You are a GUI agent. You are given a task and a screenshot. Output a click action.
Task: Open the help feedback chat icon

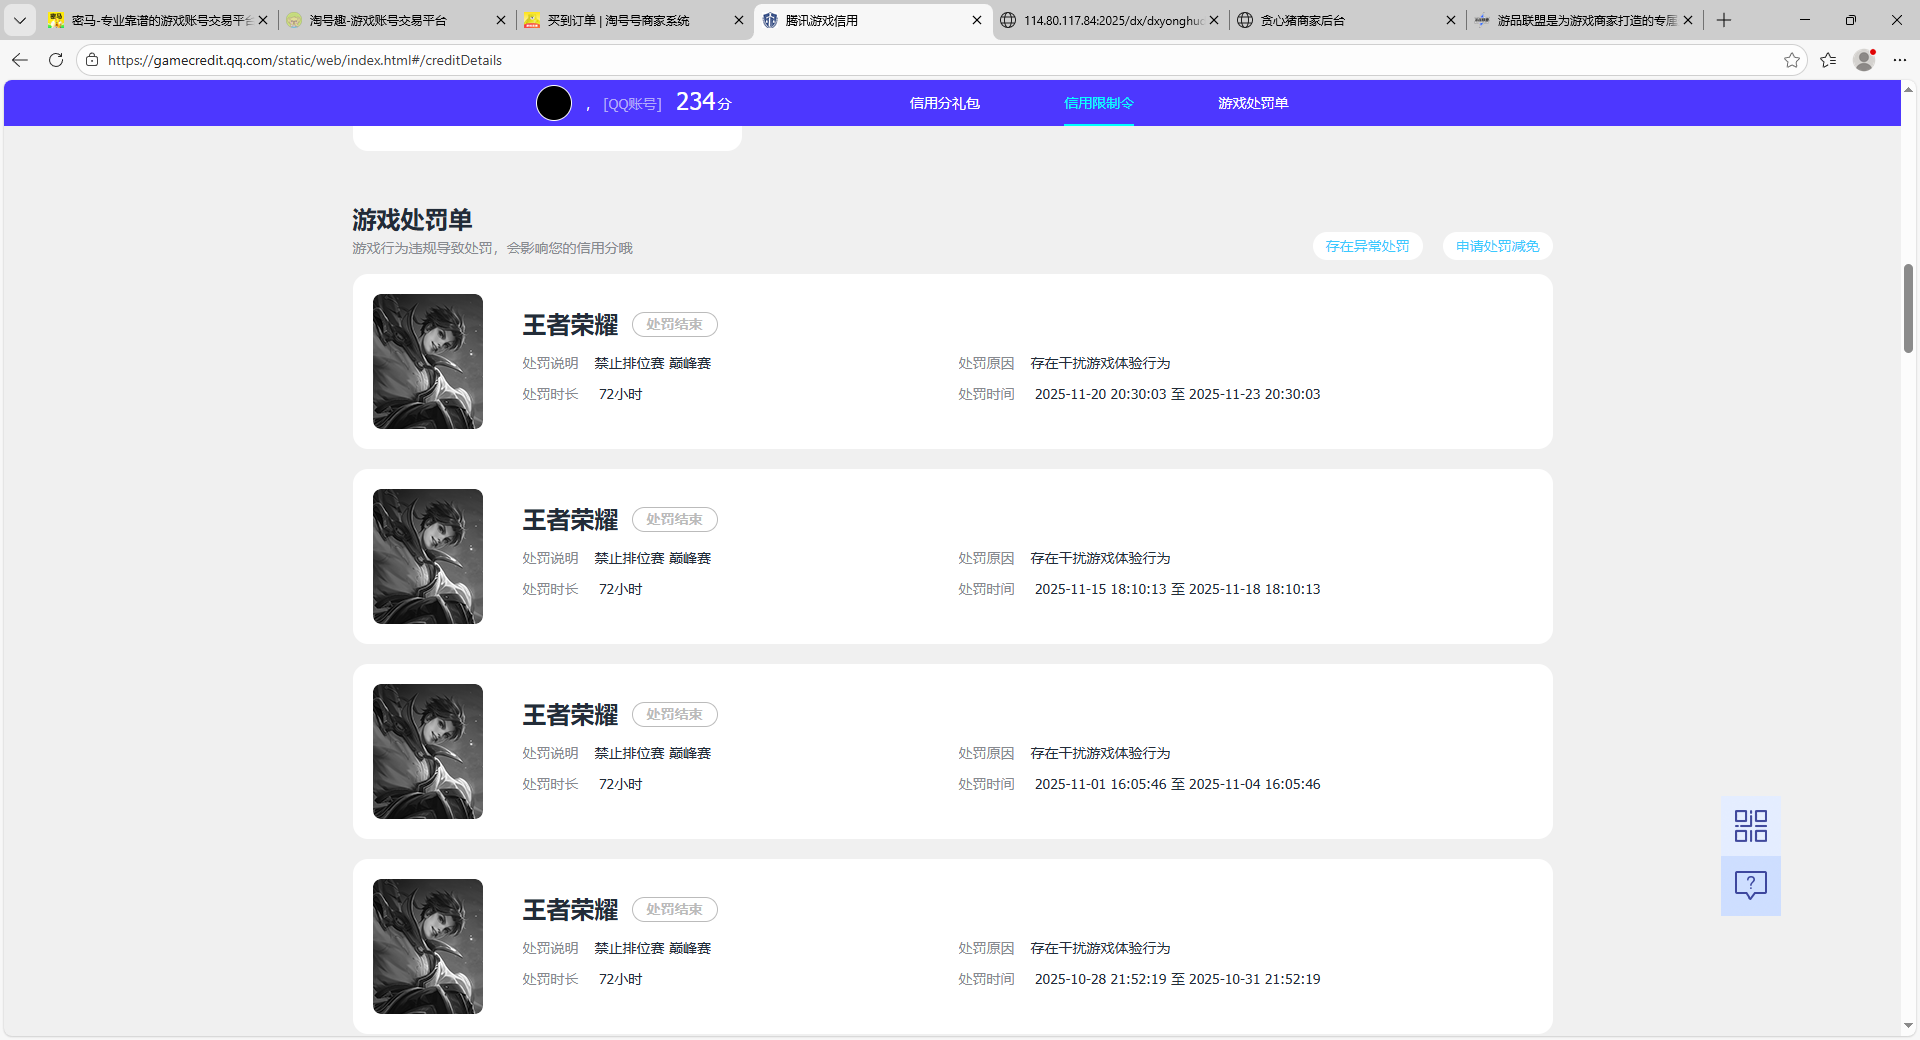1750,885
